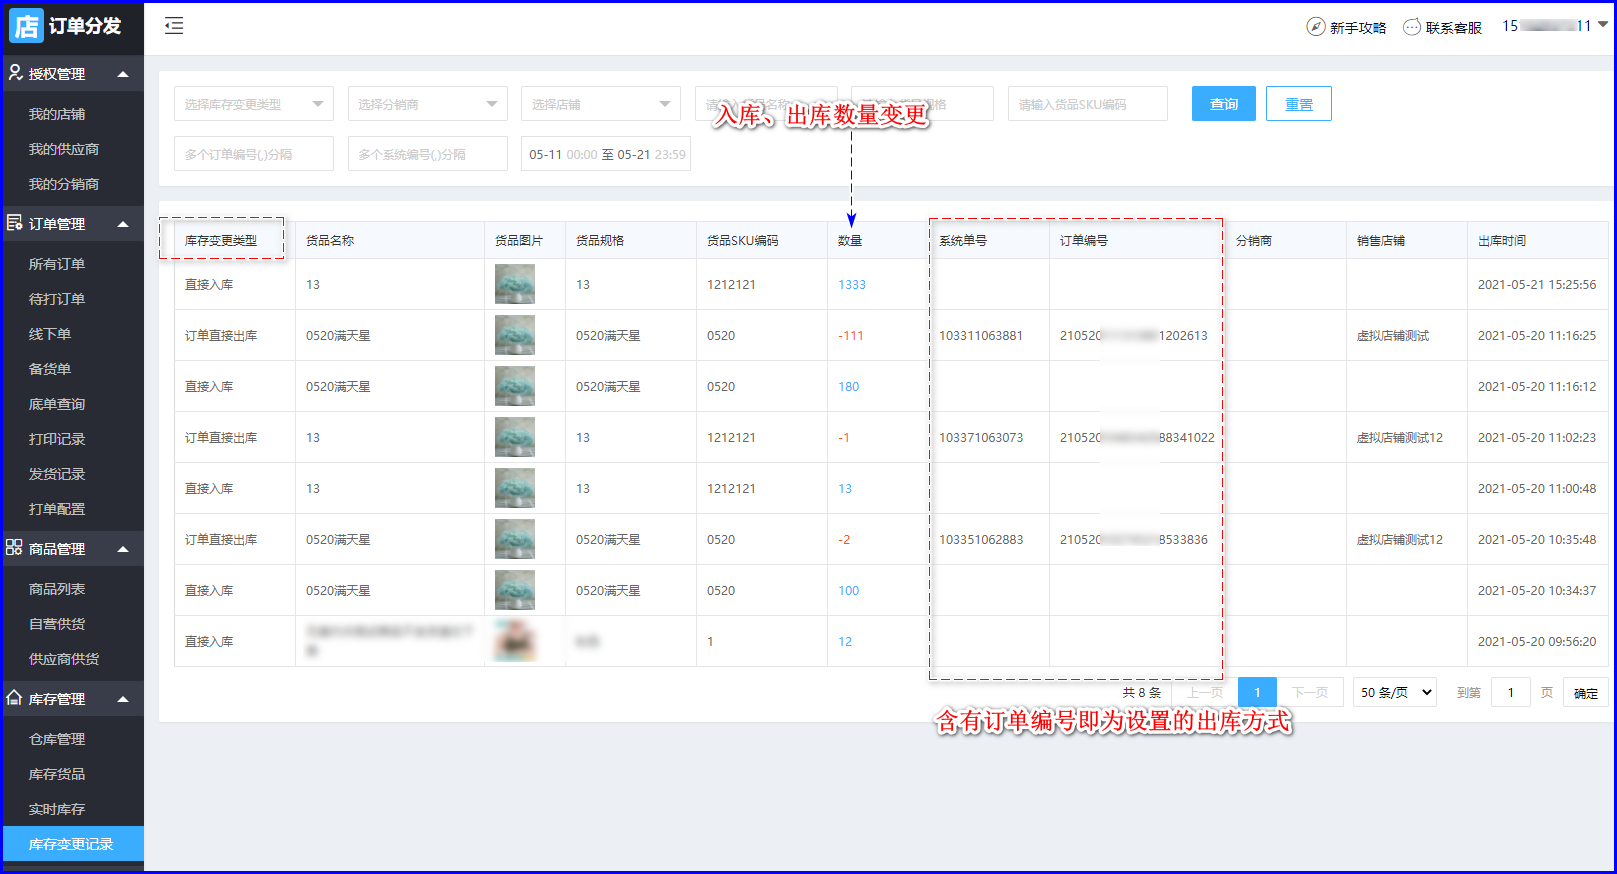Viewport: 1617px width, 874px height.
Task: Click the 出库时间 column header
Action: 1502,241
